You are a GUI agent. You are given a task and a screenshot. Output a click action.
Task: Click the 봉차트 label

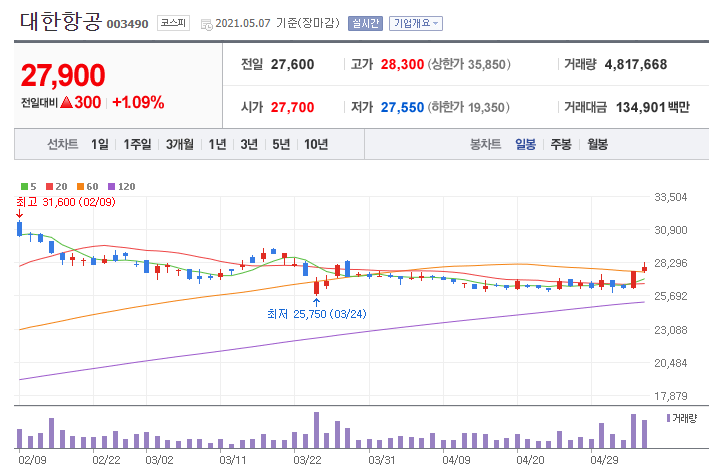tap(486, 144)
